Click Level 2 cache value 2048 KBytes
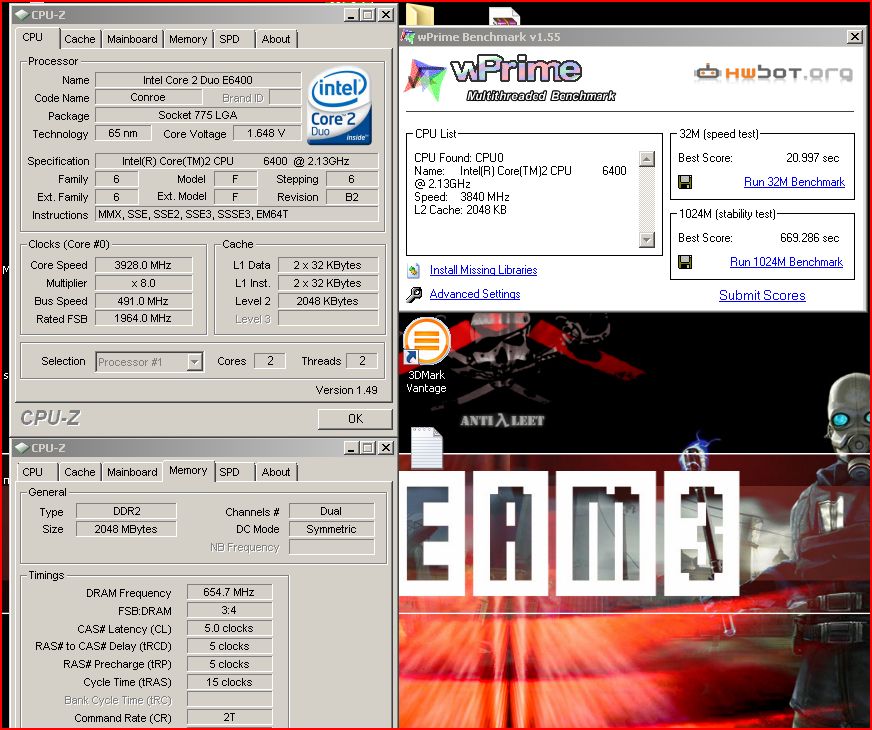Viewport: 872px width, 730px height. pyautogui.click(x=328, y=301)
